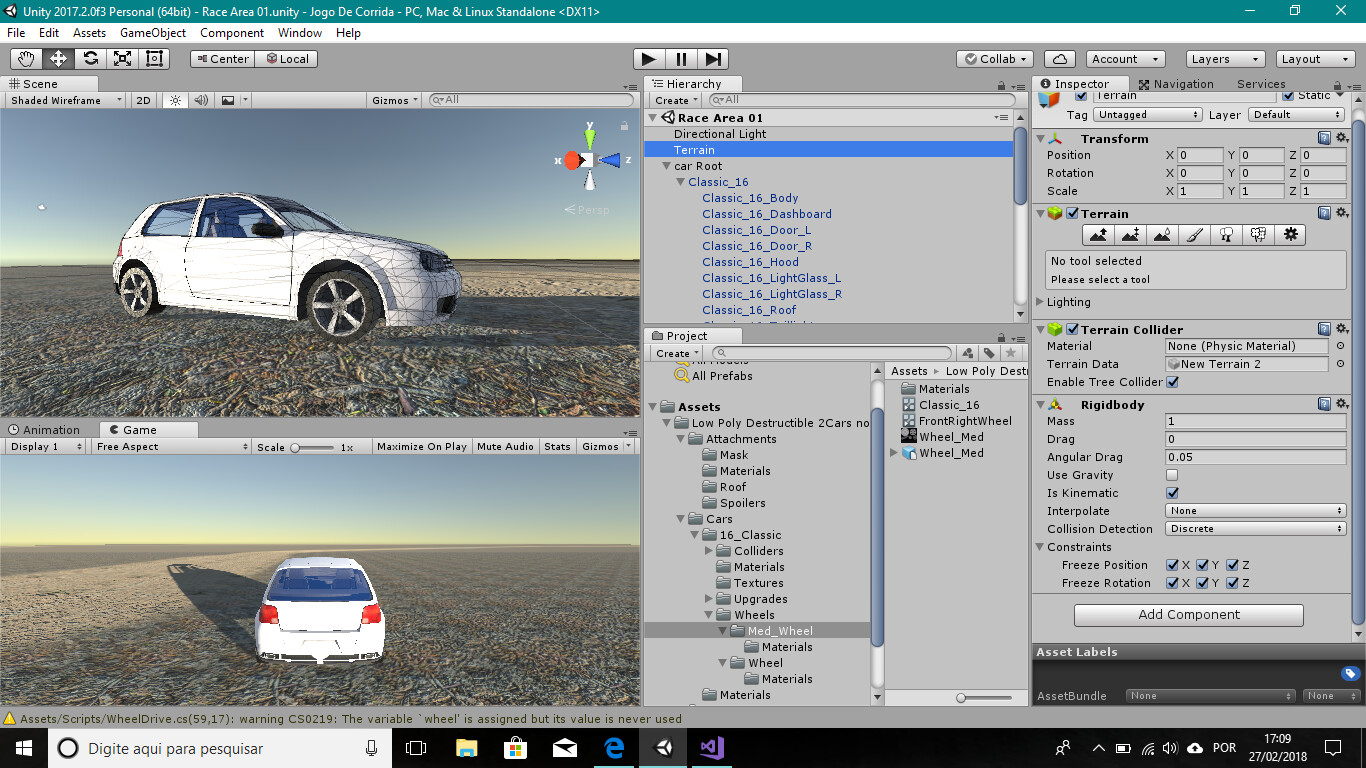Viewport: 1366px width, 768px height.
Task: Adjust the Game view Scale slider
Action: click(x=300, y=447)
